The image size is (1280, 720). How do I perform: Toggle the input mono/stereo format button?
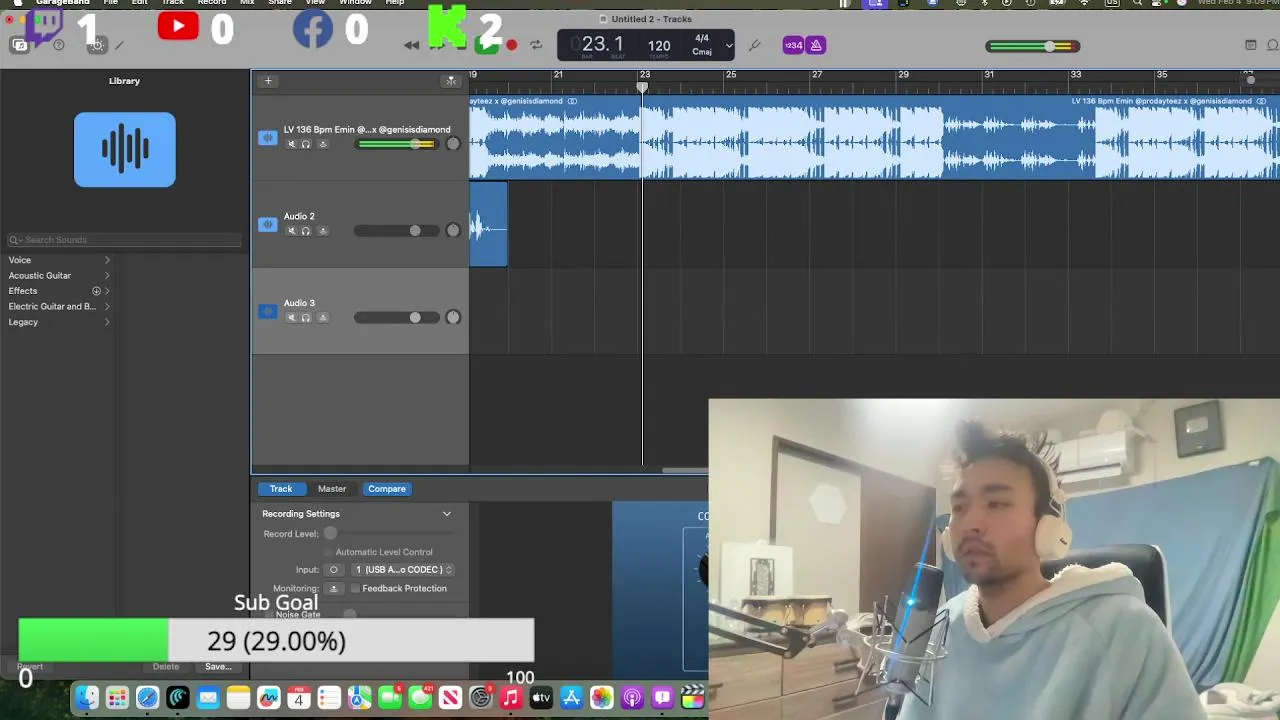tap(334, 570)
